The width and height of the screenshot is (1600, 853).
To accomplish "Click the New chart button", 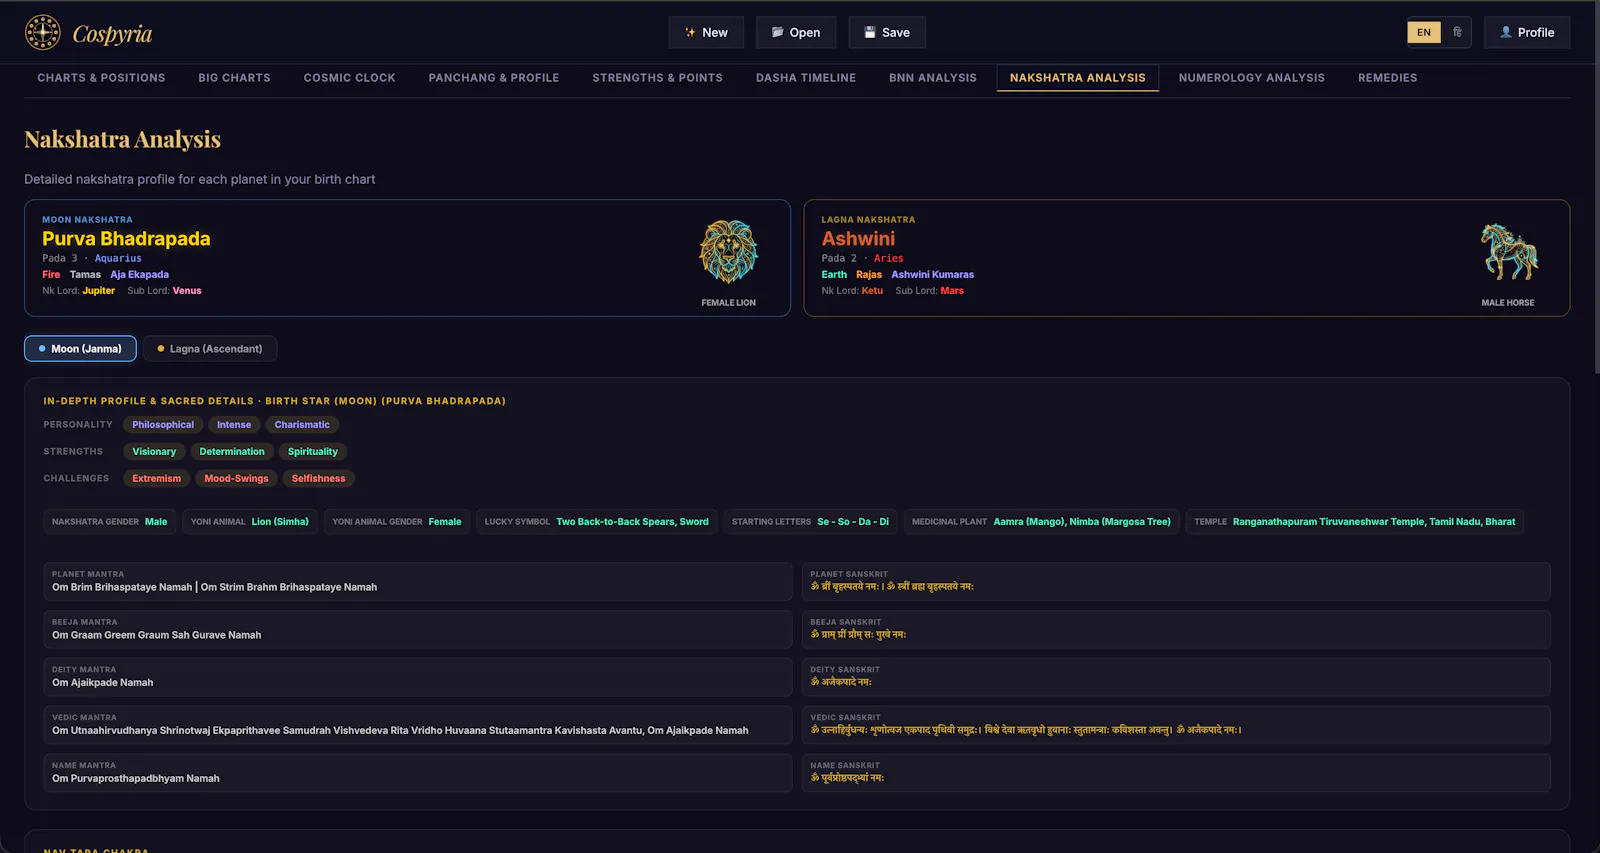I will [706, 32].
